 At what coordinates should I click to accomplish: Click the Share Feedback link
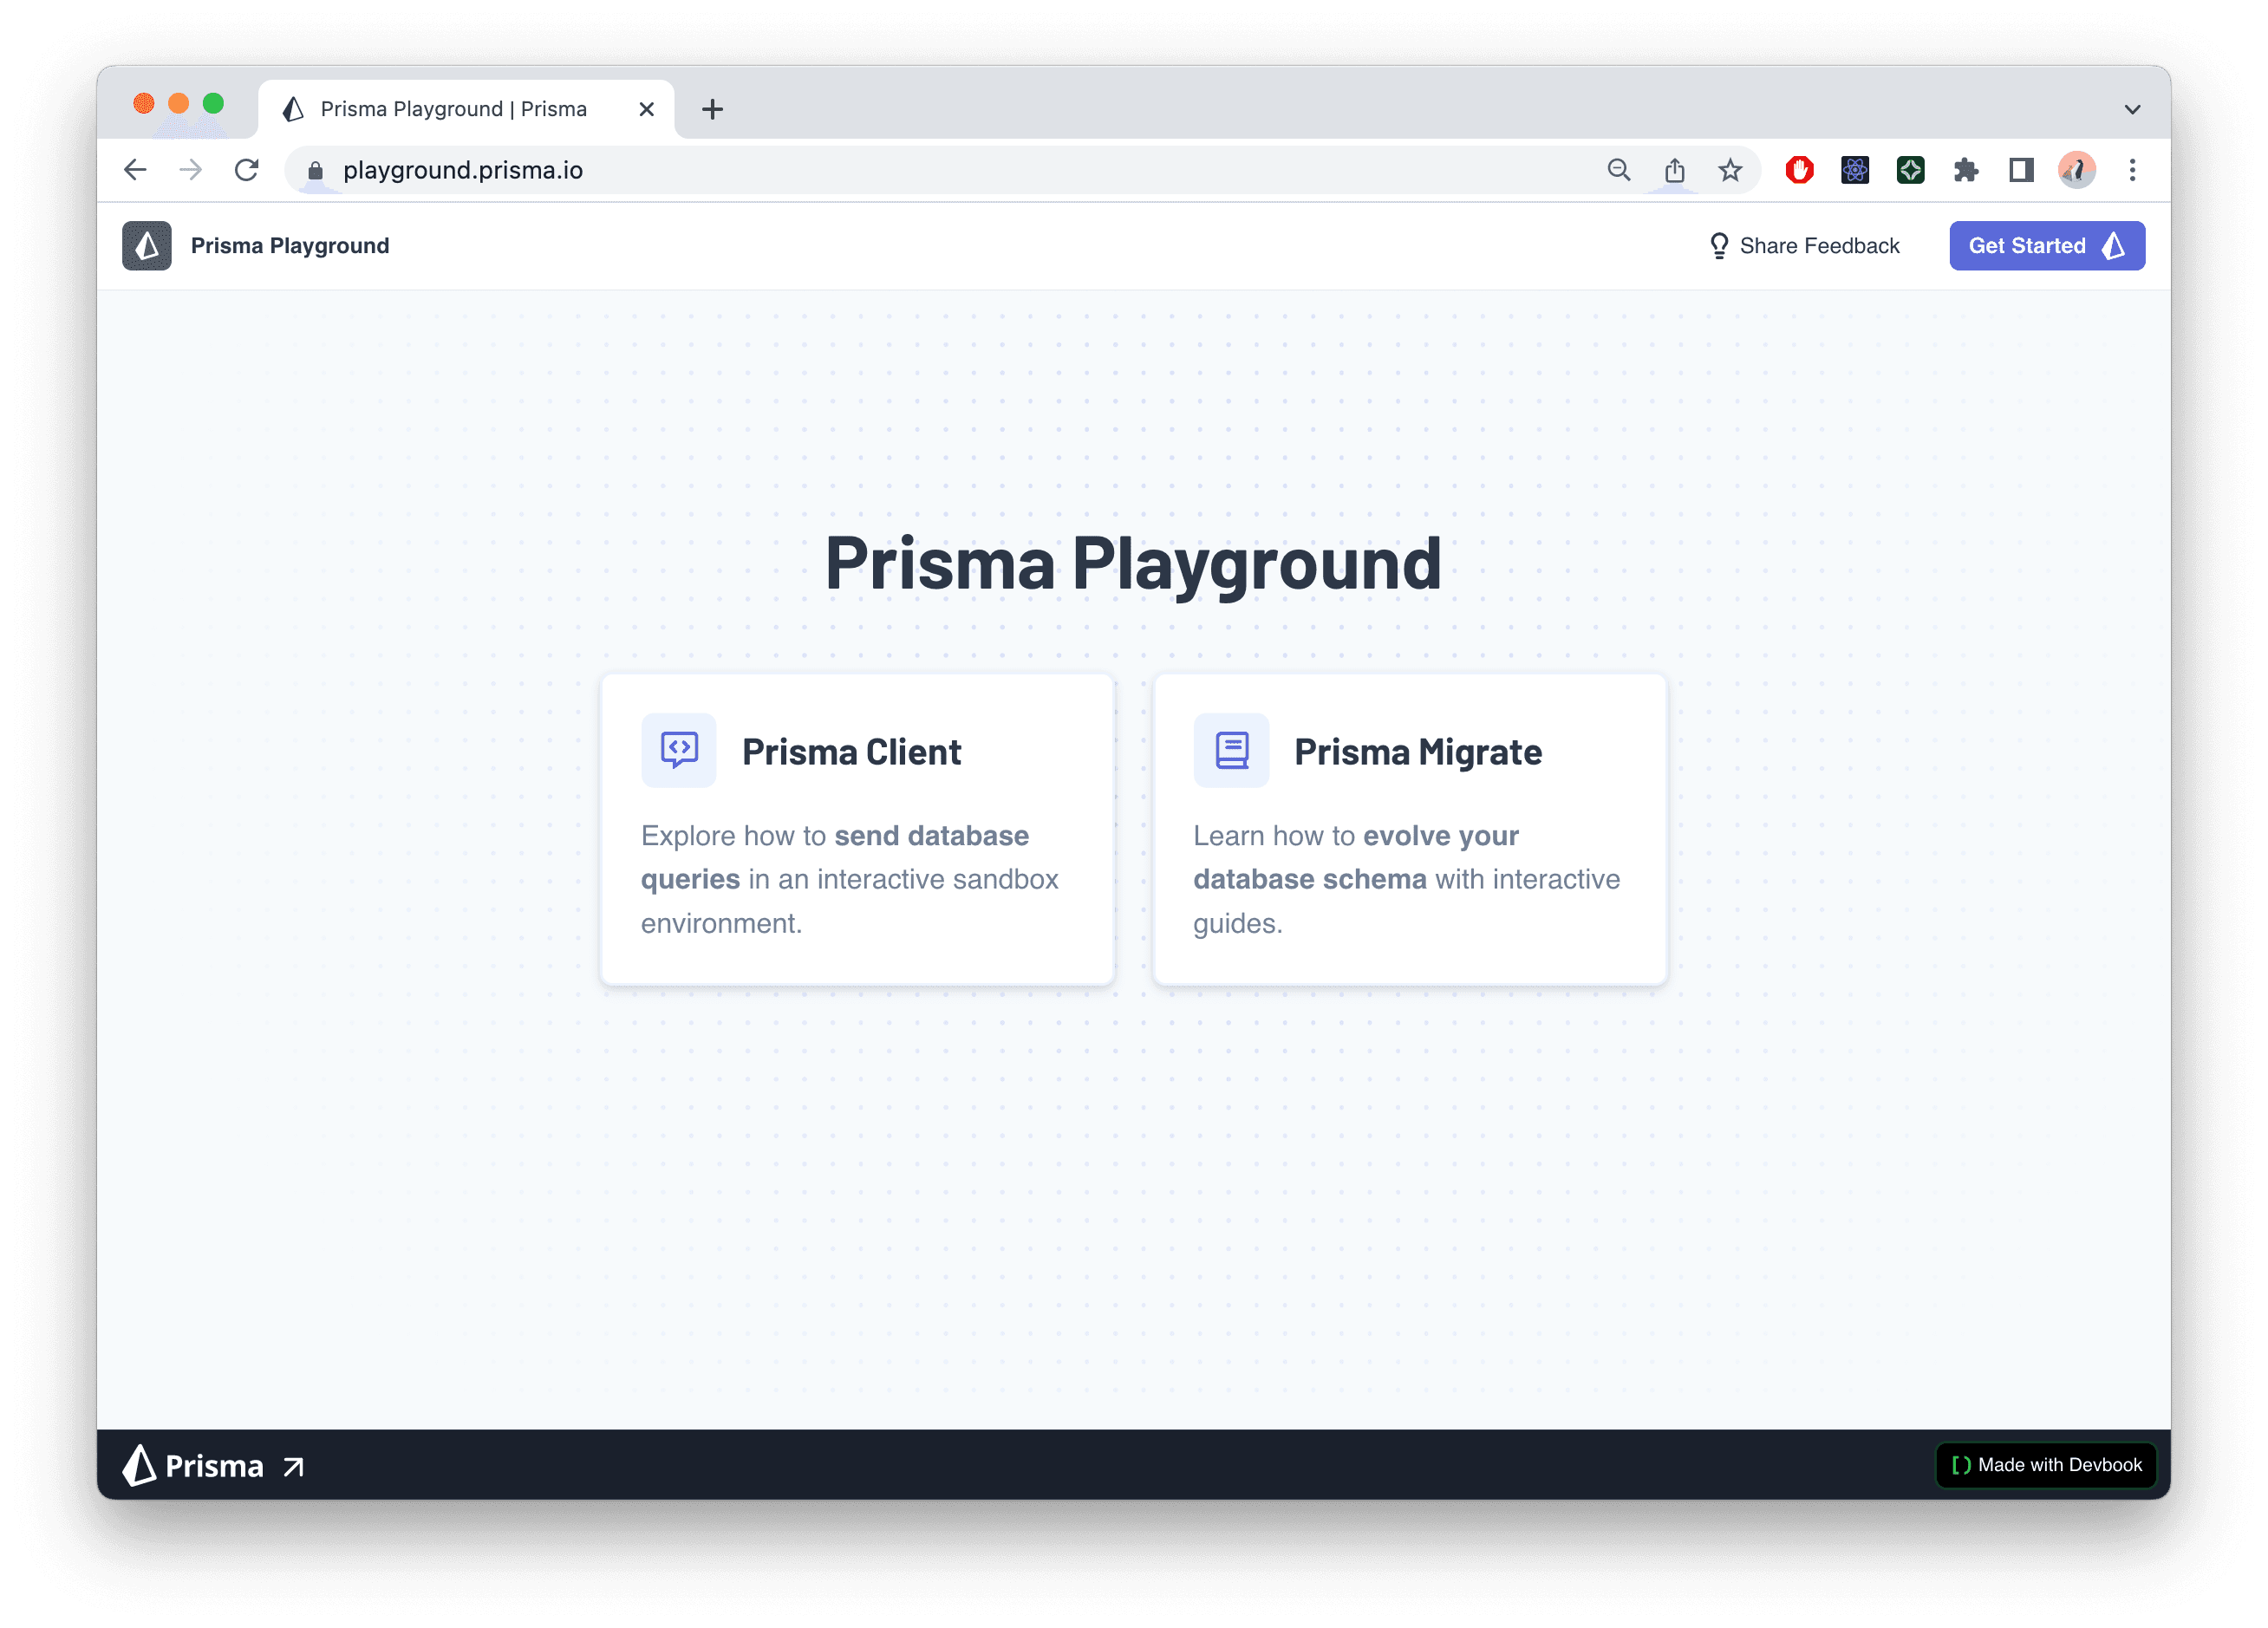pos(1804,246)
